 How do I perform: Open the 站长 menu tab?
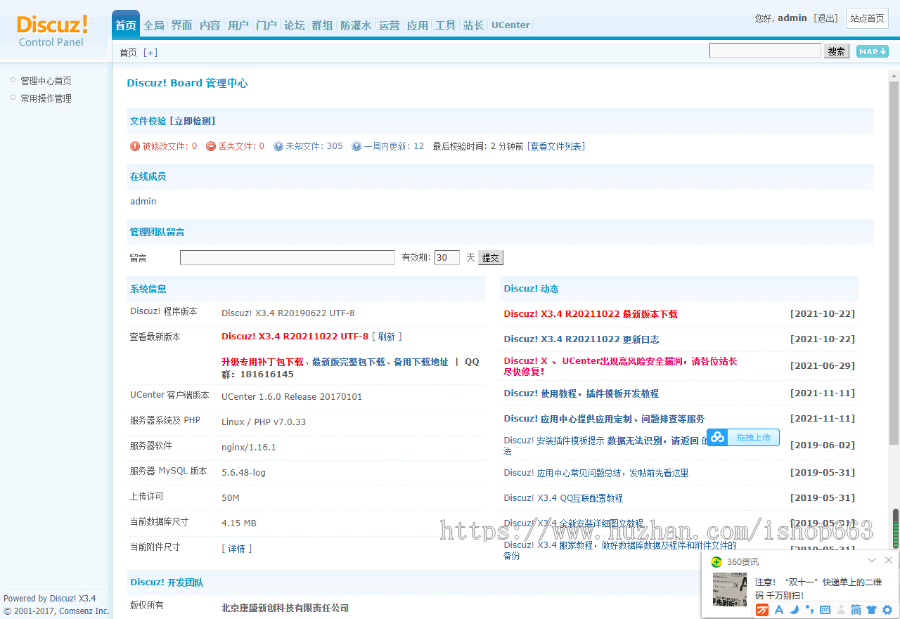tap(473, 25)
